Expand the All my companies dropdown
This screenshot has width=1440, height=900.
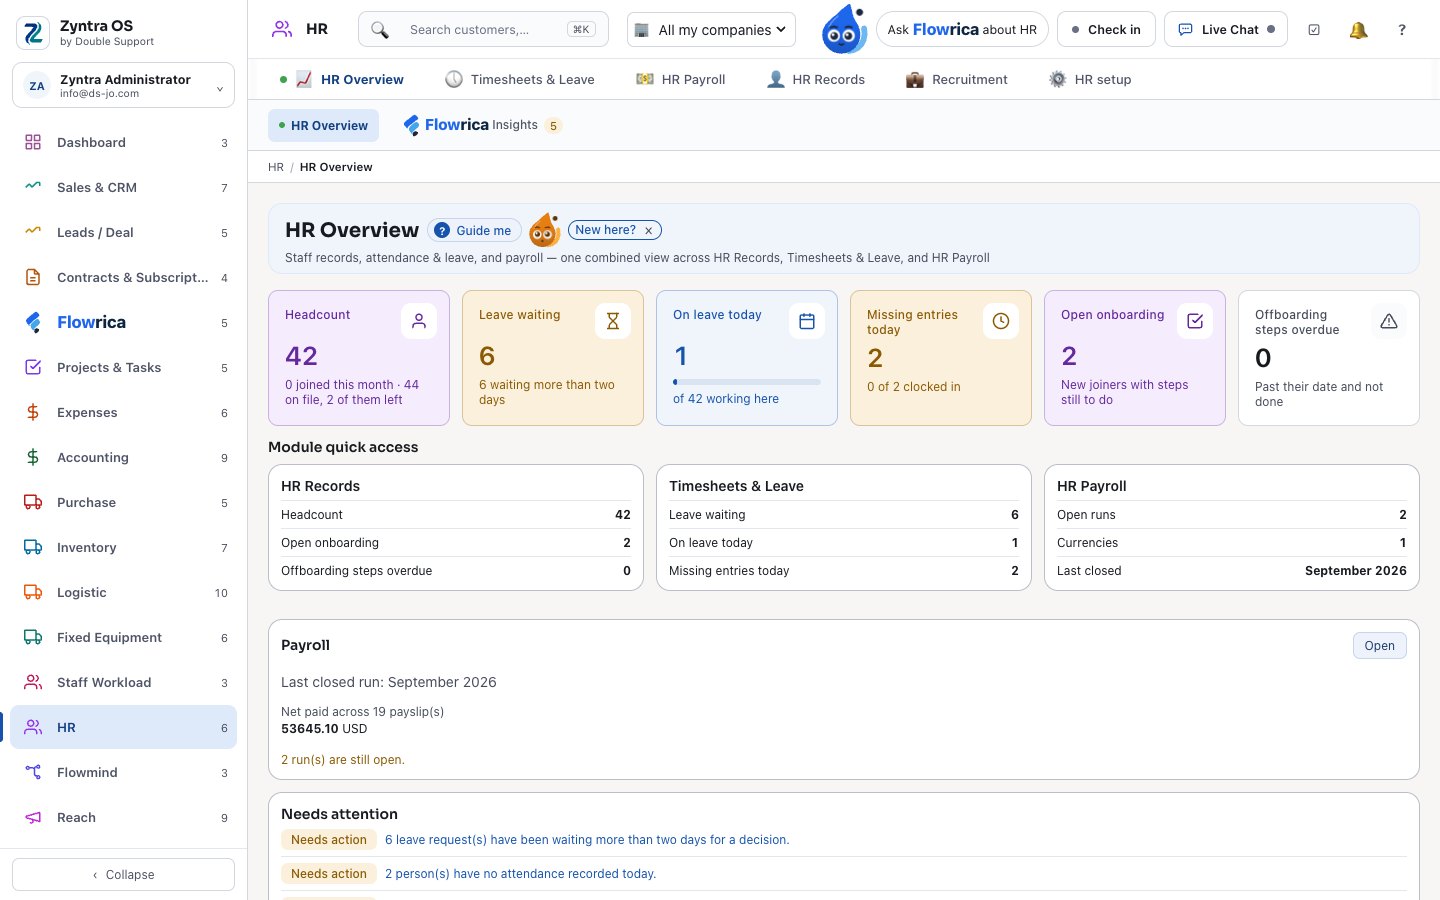[x=712, y=30]
